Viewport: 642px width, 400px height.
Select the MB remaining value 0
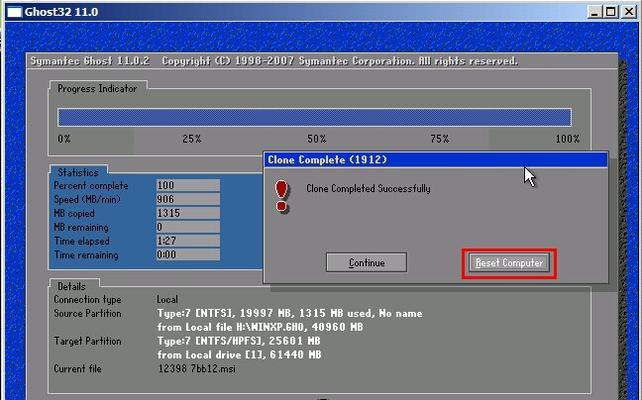pos(188,227)
